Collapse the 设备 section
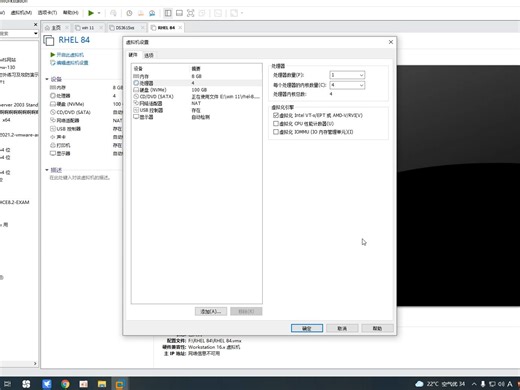Viewport: 520px width, 390px height. [47, 79]
